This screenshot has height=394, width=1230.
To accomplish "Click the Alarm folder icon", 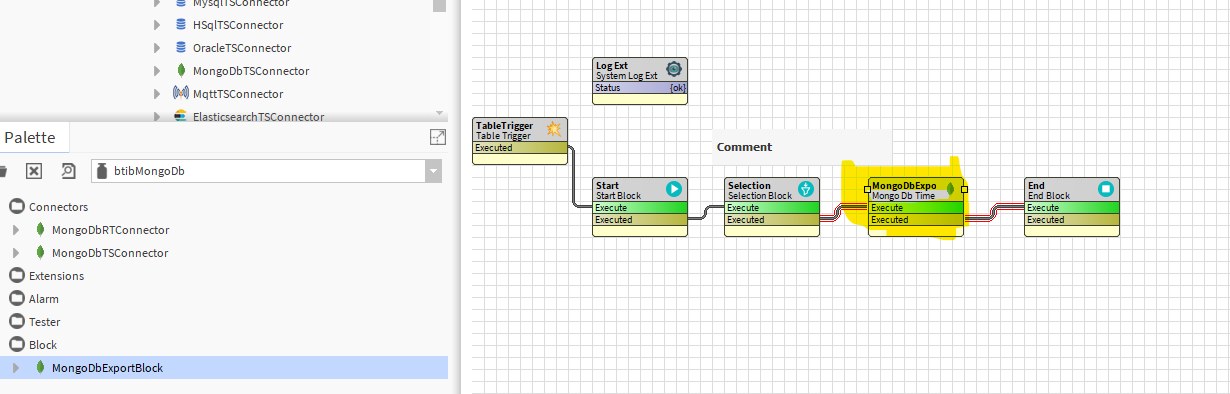I will (16, 299).
